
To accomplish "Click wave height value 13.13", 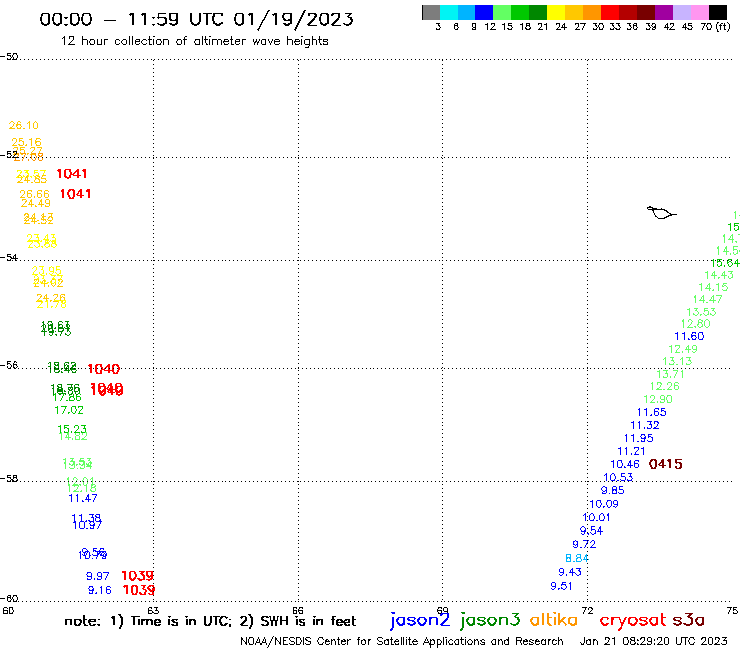I will click(x=677, y=361).
